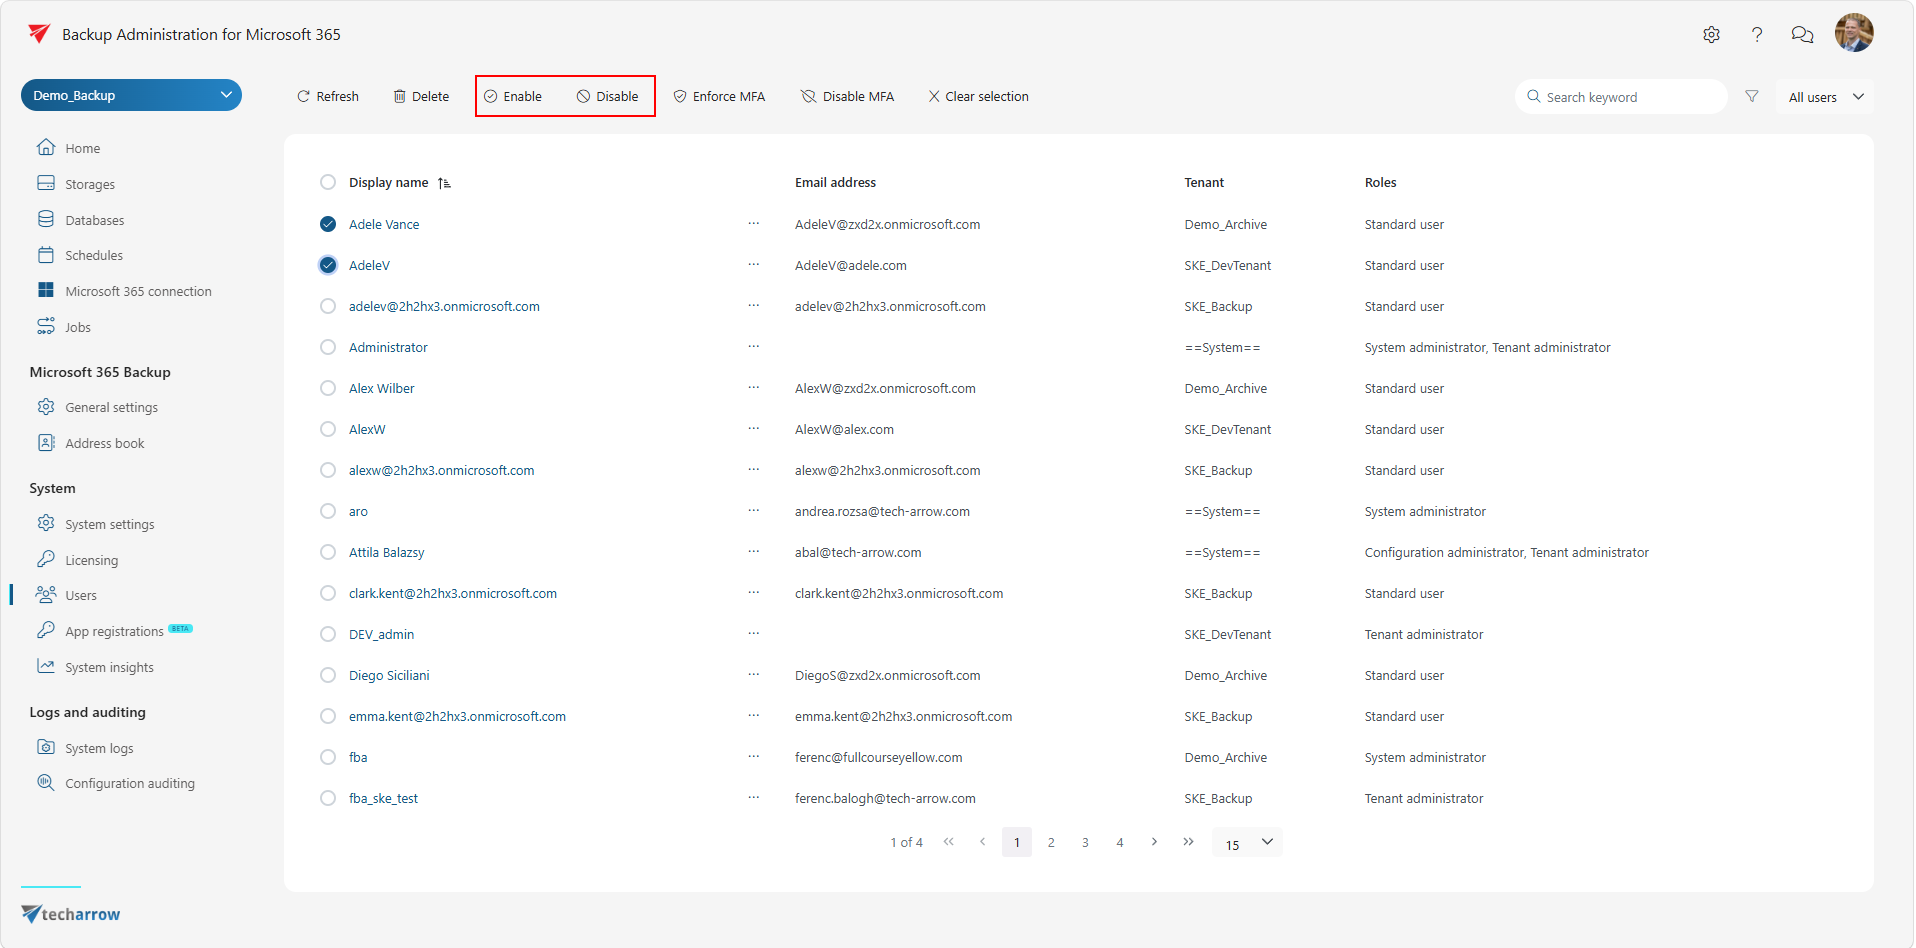This screenshot has height=948, width=1916.
Task: Open the All users filter dropdown
Action: (1825, 97)
